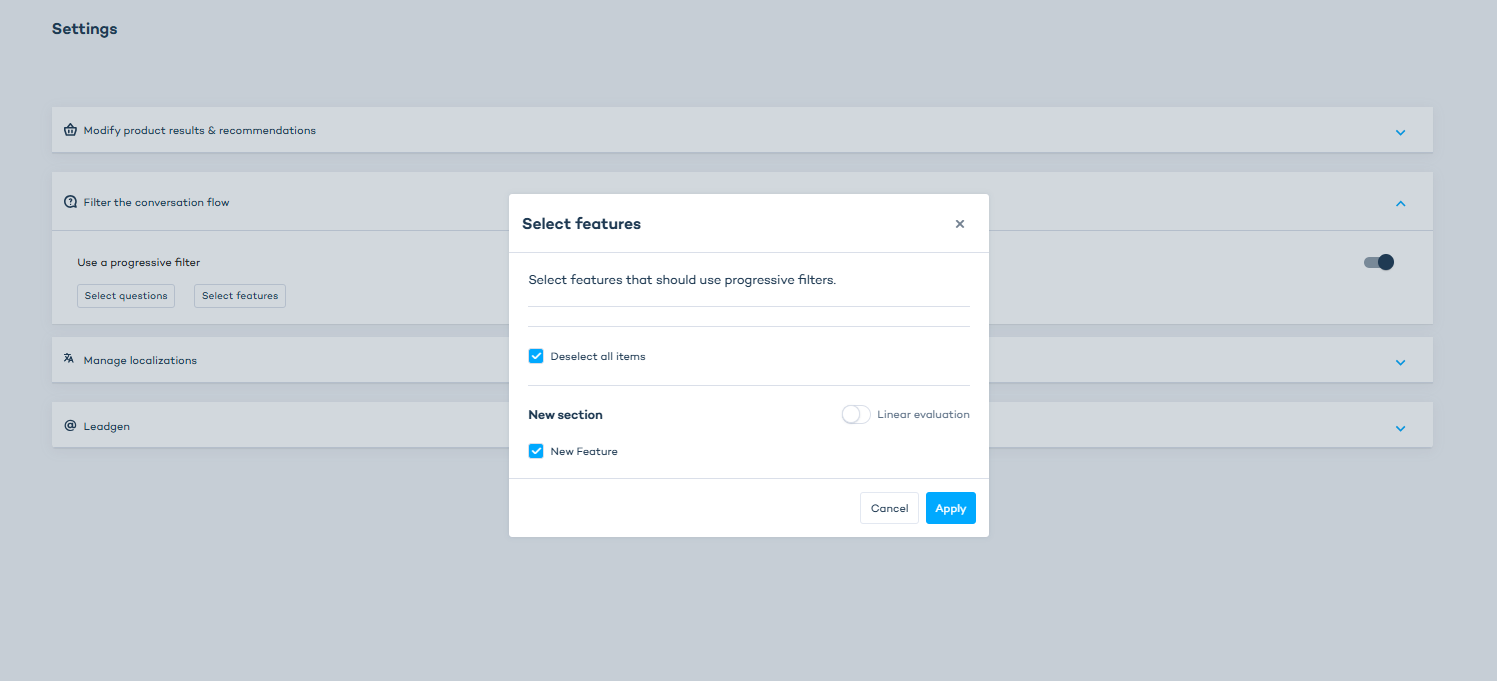Click the translation icon beside Manage localizations

tap(69, 359)
